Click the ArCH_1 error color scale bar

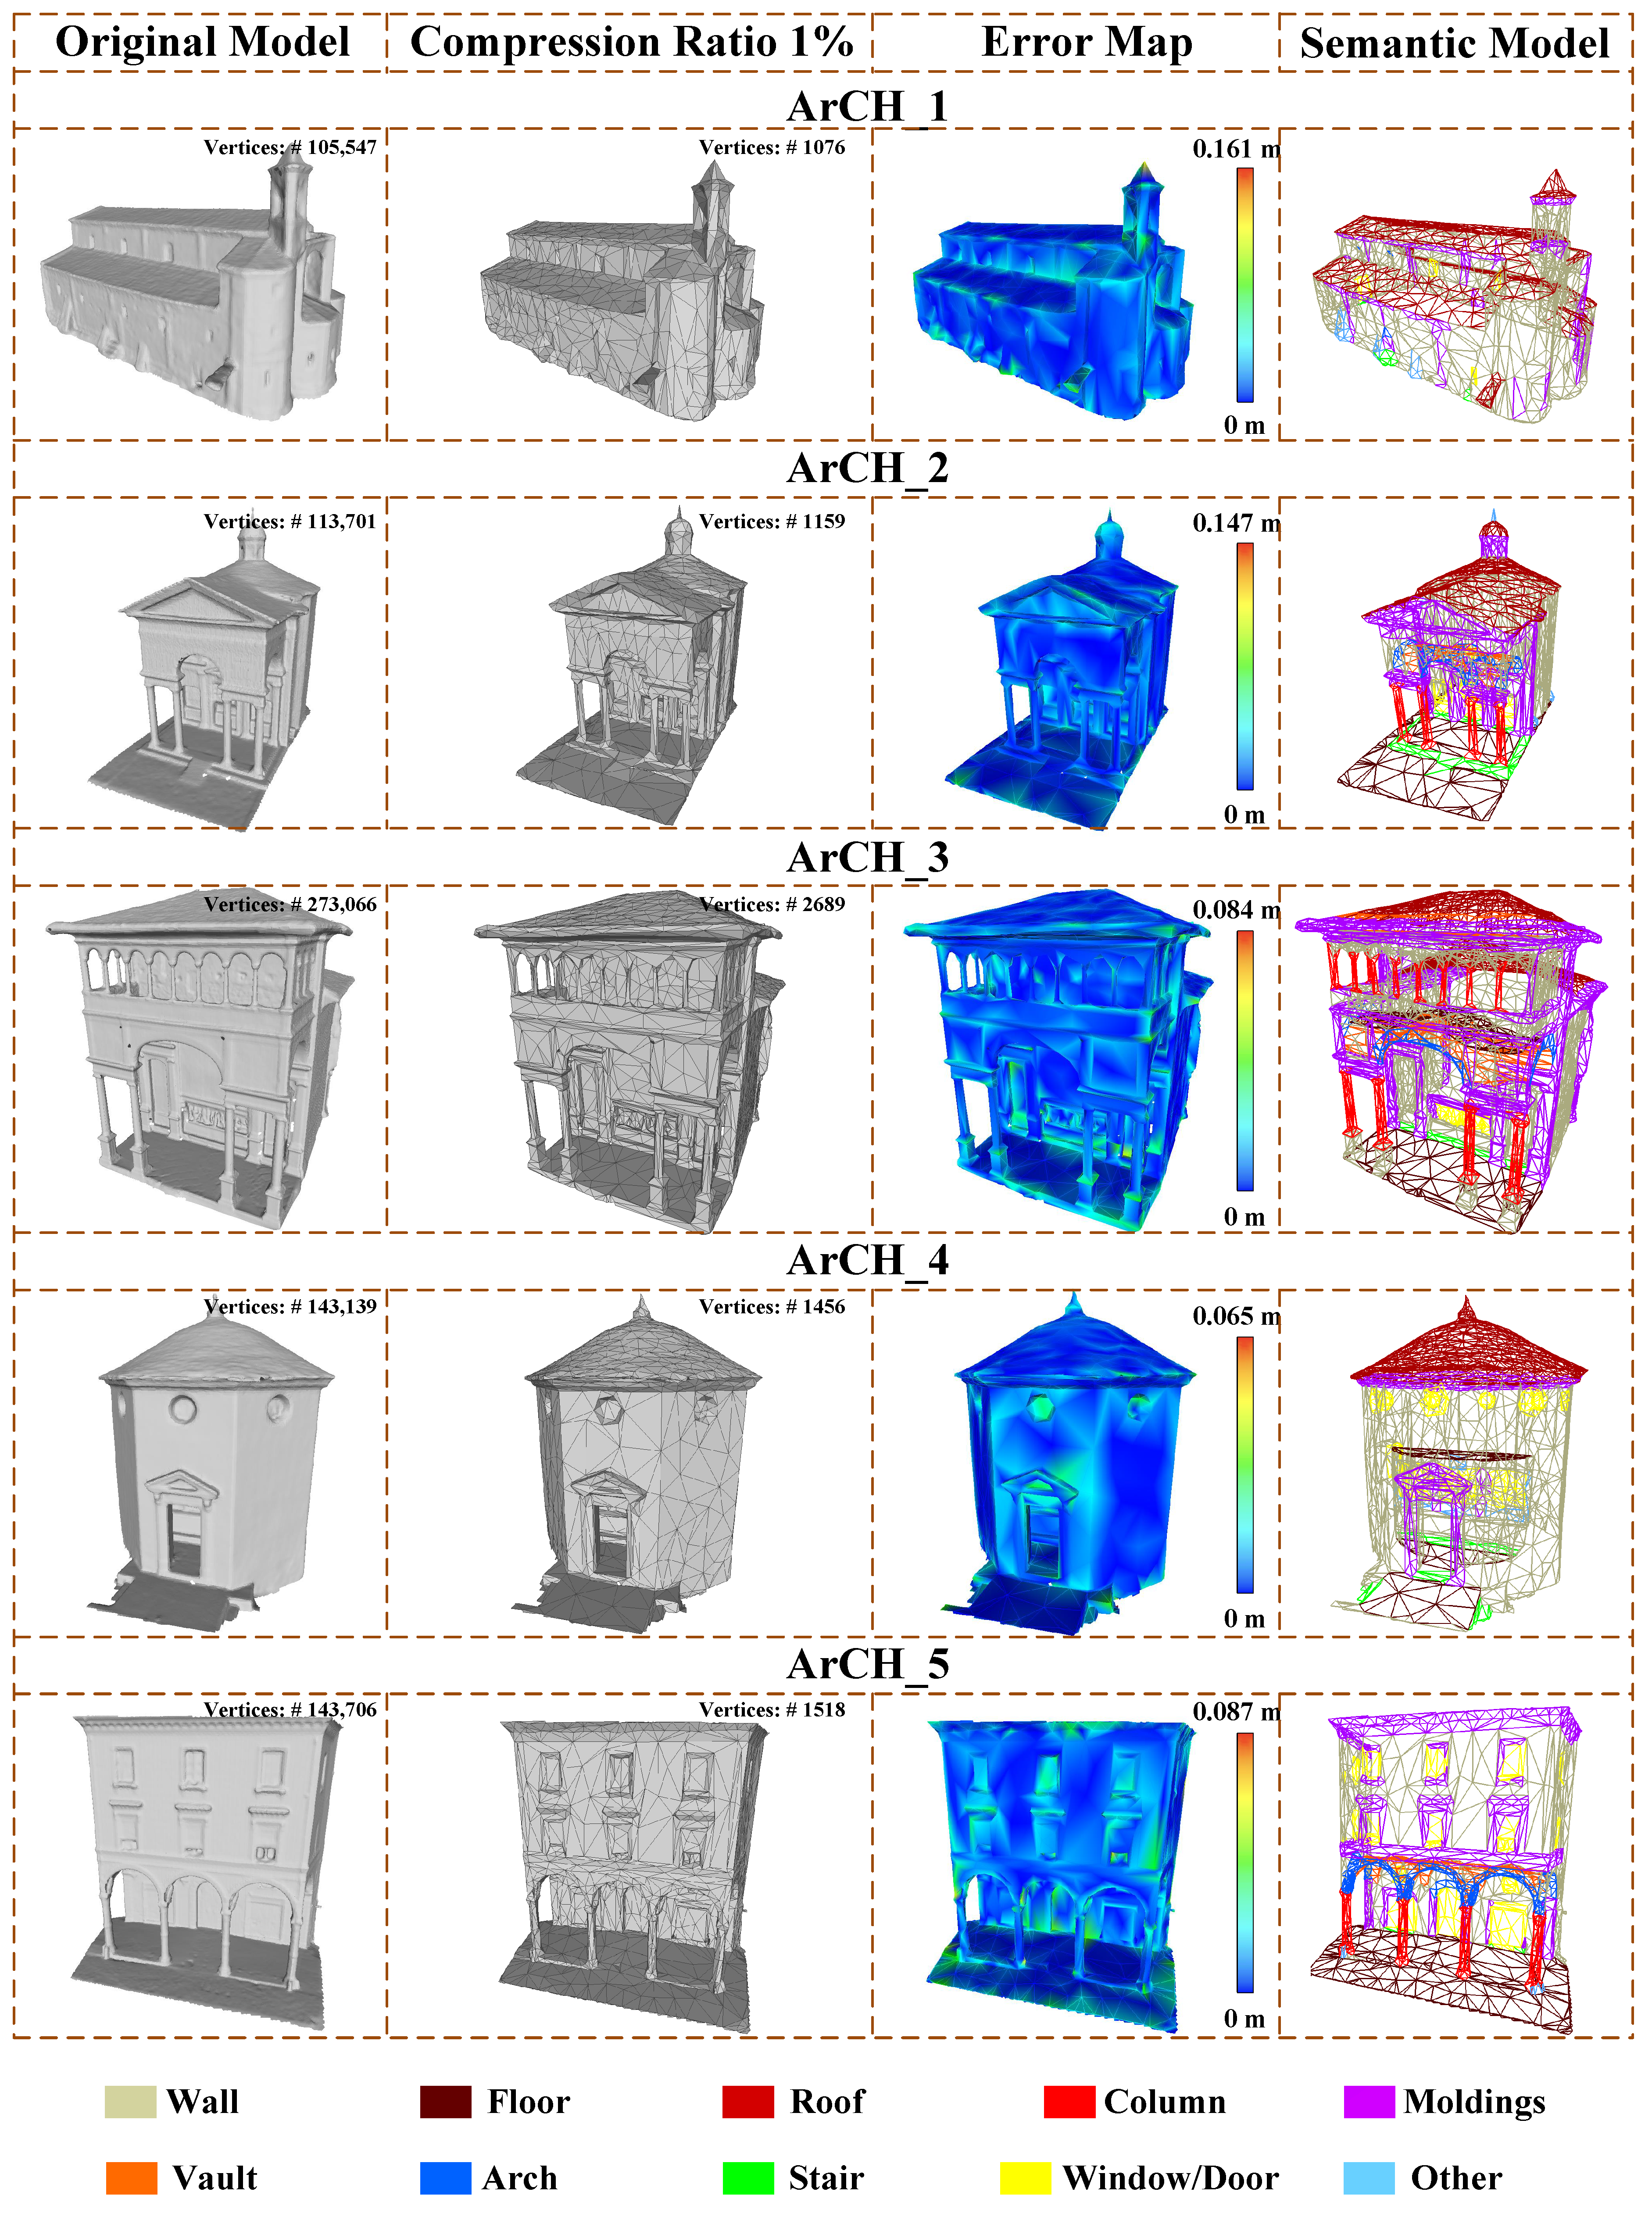coord(1245,285)
